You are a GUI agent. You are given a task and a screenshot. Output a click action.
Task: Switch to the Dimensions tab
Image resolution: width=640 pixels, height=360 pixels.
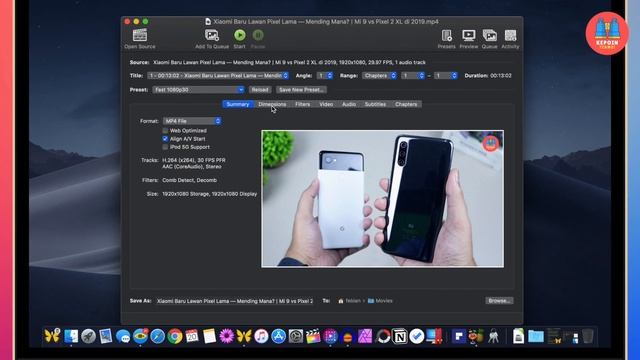(272, 104)
